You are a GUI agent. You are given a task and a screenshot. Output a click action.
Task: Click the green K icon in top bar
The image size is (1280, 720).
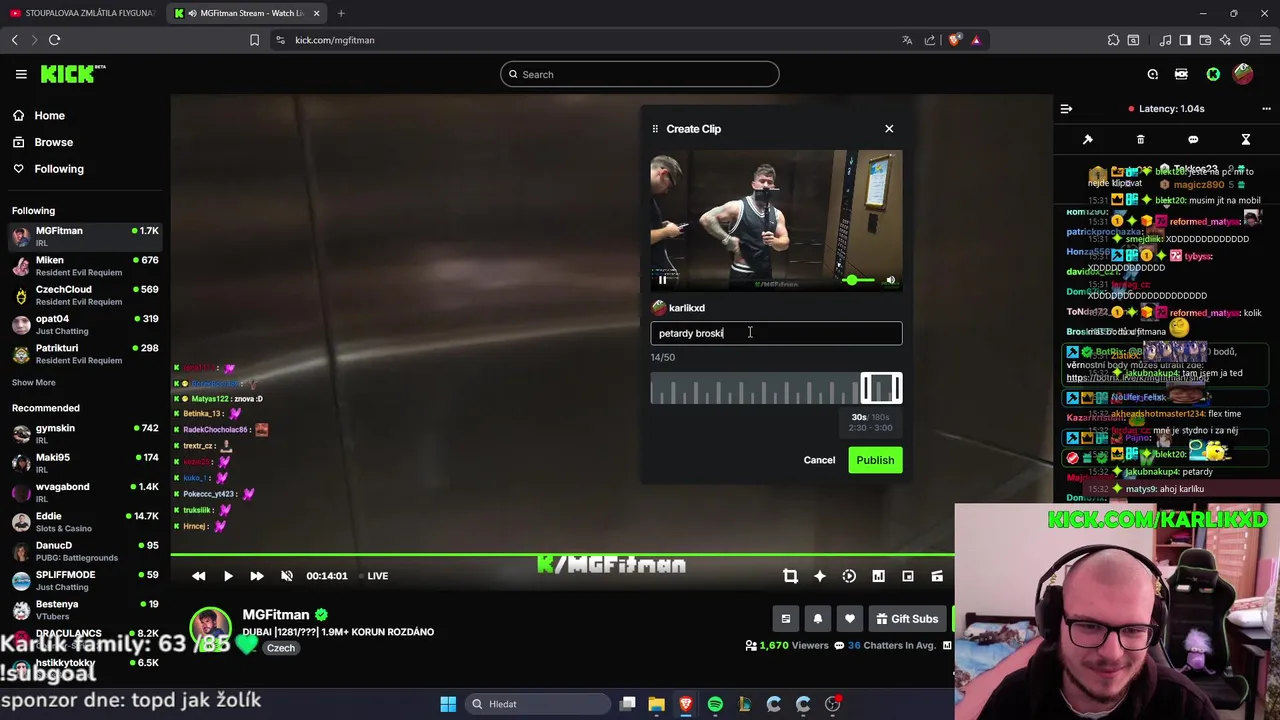tap(1213, 74)
